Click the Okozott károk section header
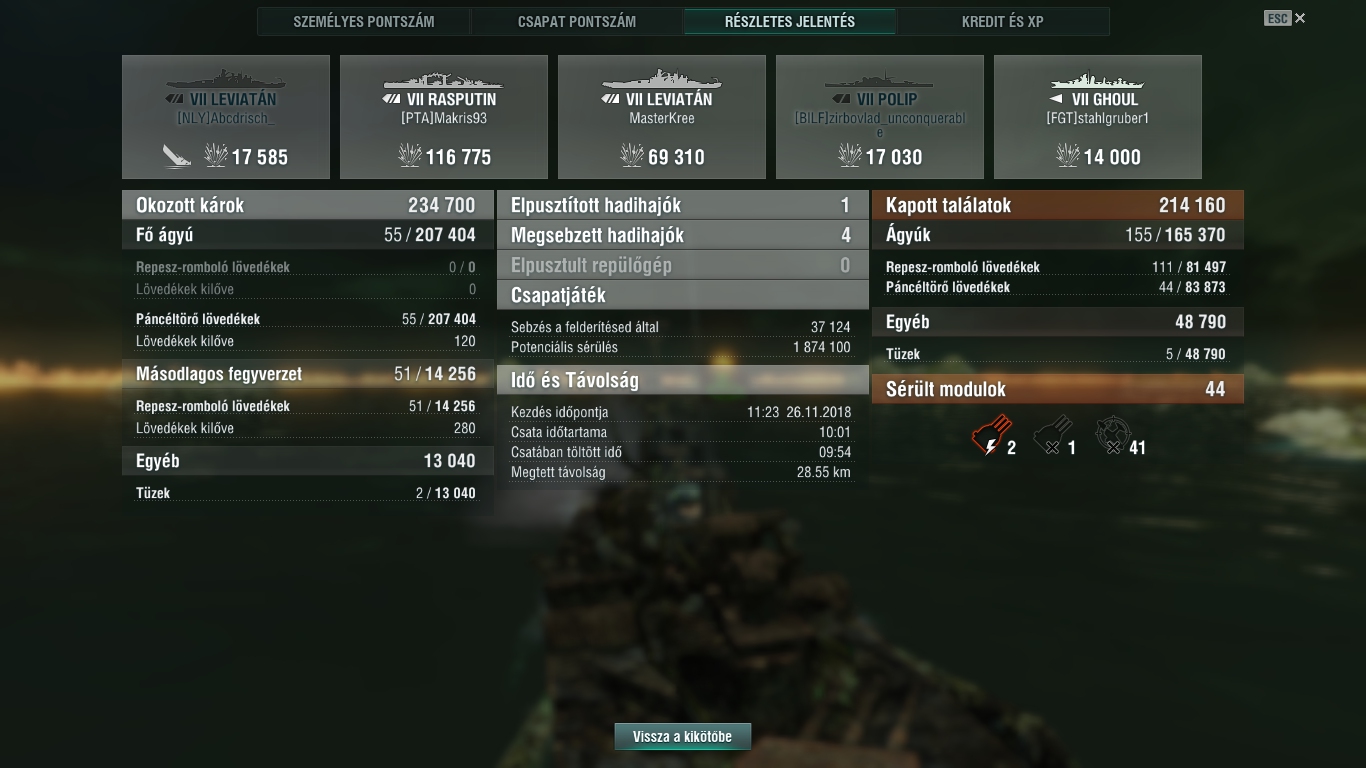 pos(308,205)
